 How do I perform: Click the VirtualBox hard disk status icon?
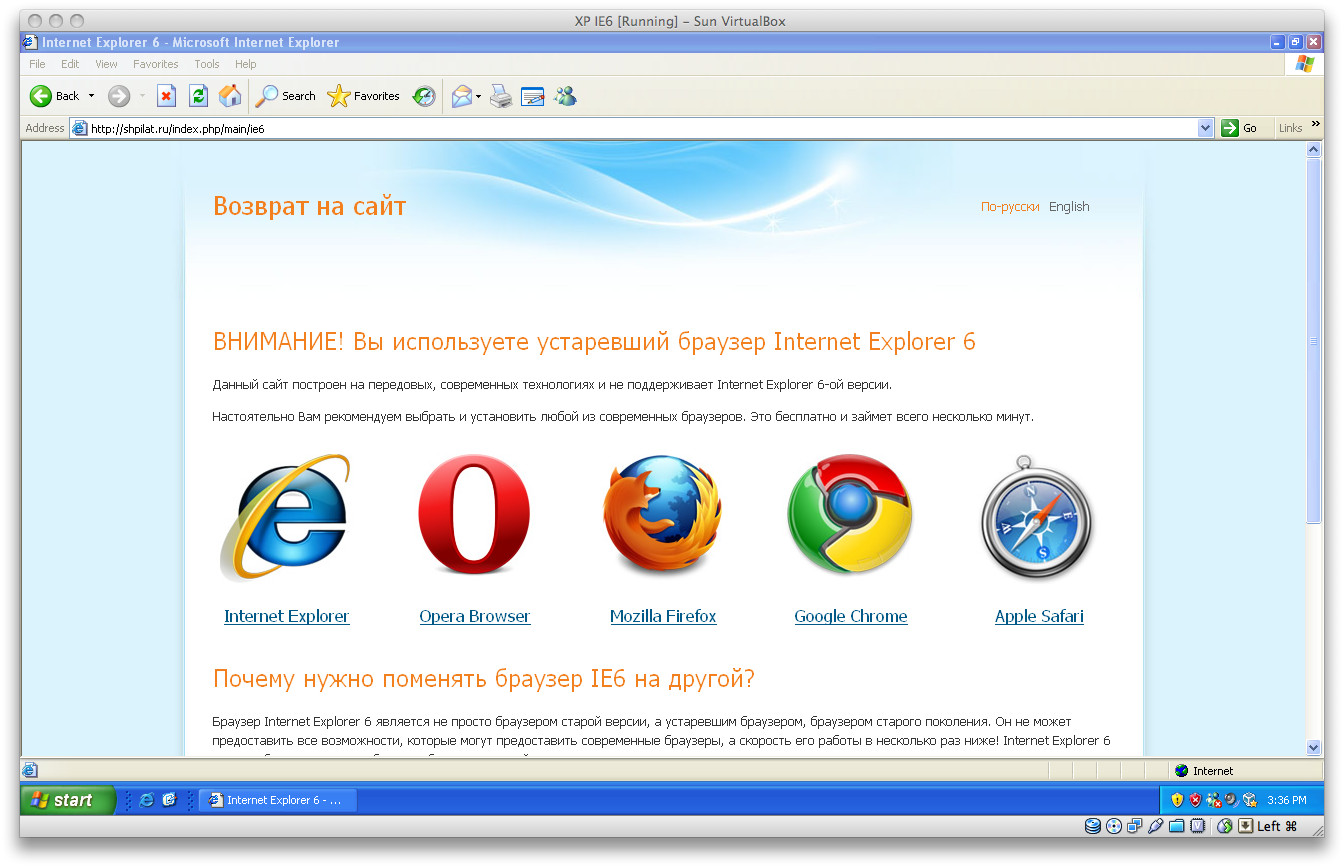click(x=1092, y=826)
